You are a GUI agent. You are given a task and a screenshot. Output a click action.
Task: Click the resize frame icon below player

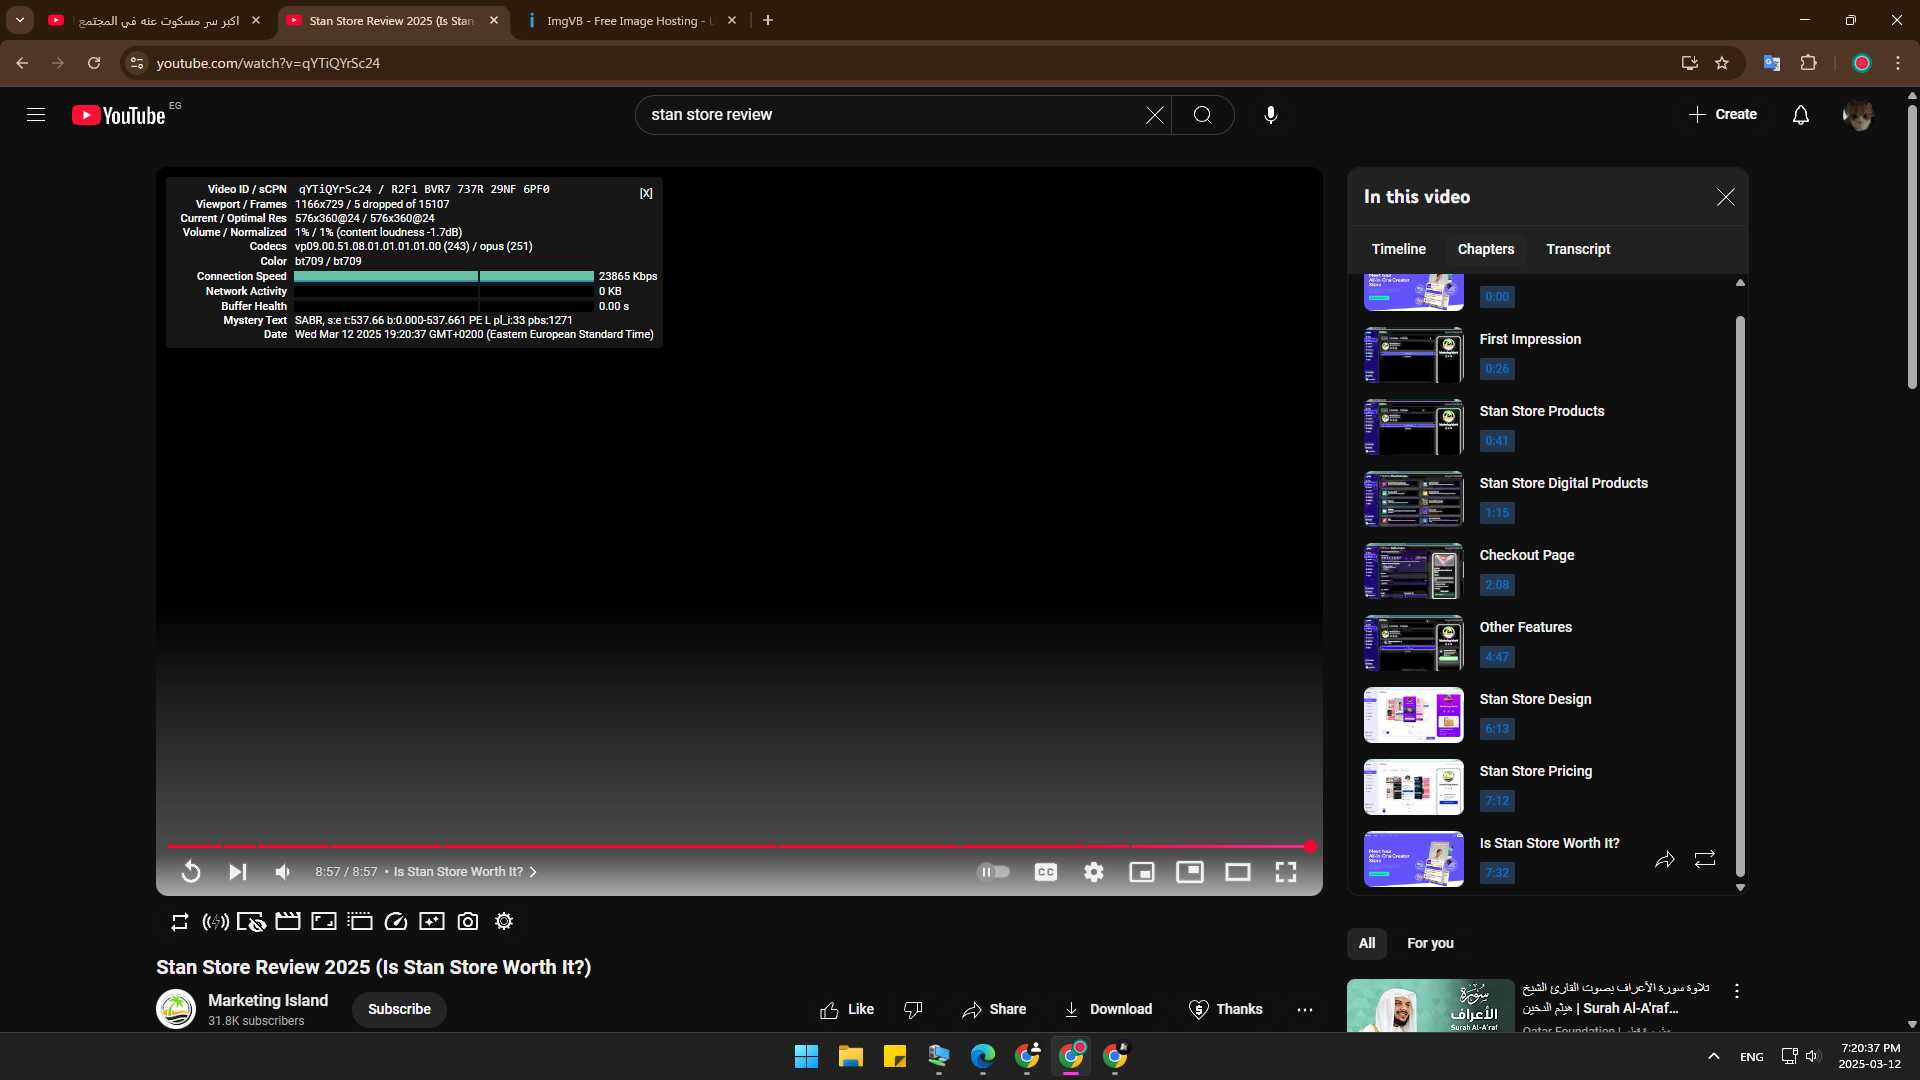click(324, 922)
